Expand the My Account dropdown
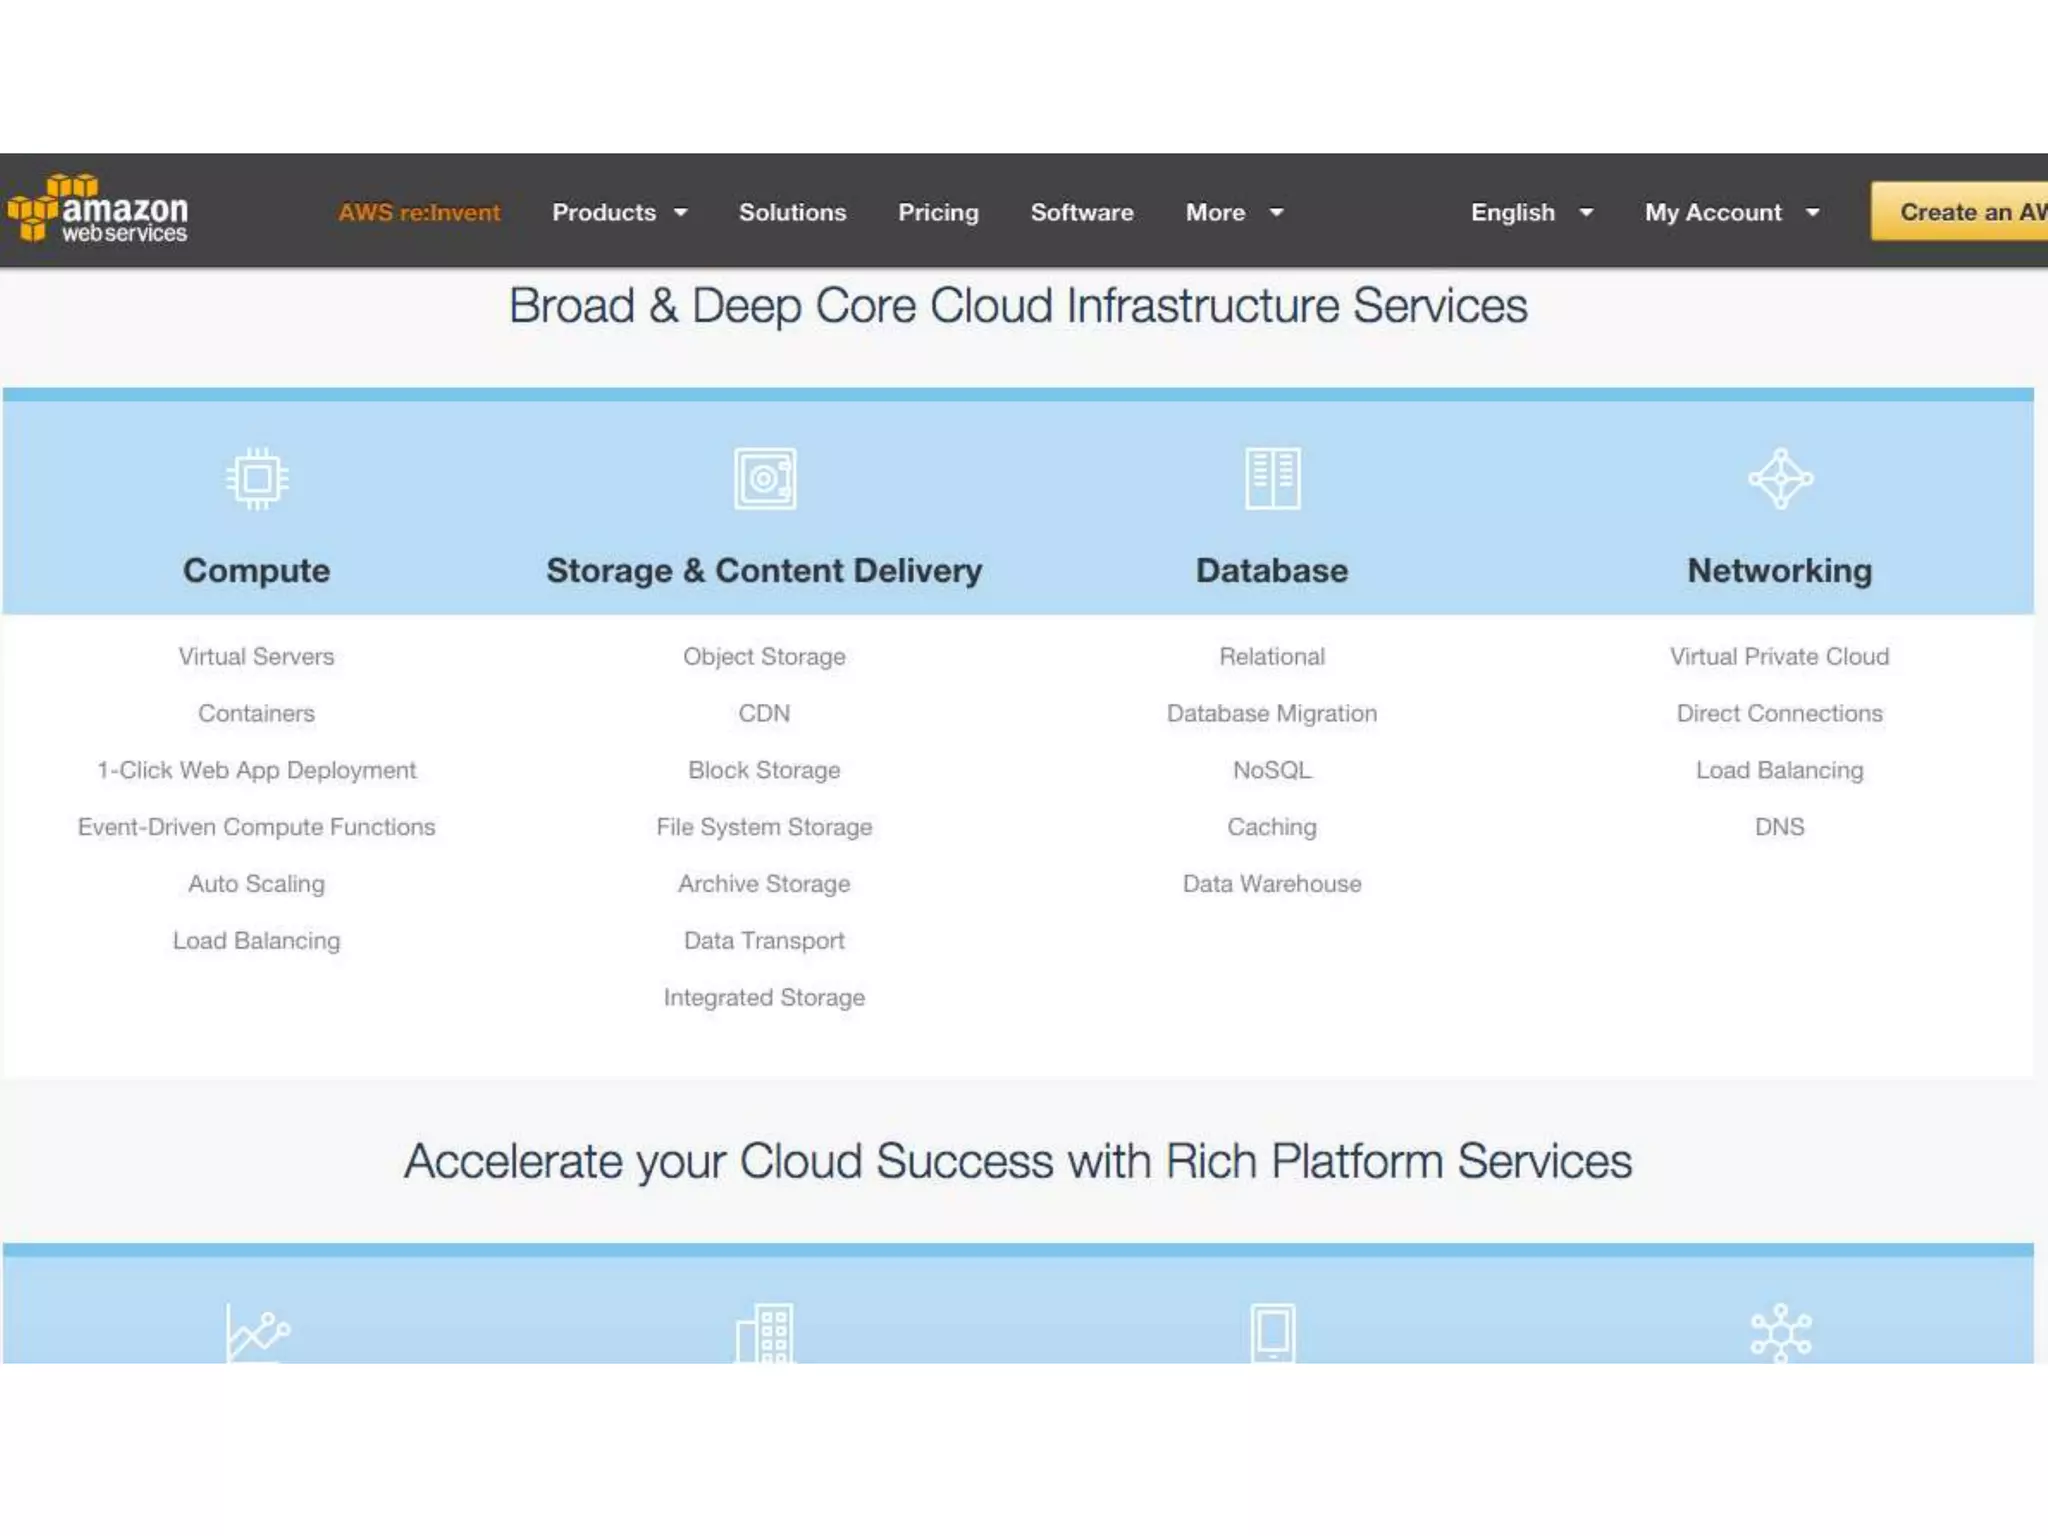This screenshot has width=2048, height=1536. (x=1731, y=212)
